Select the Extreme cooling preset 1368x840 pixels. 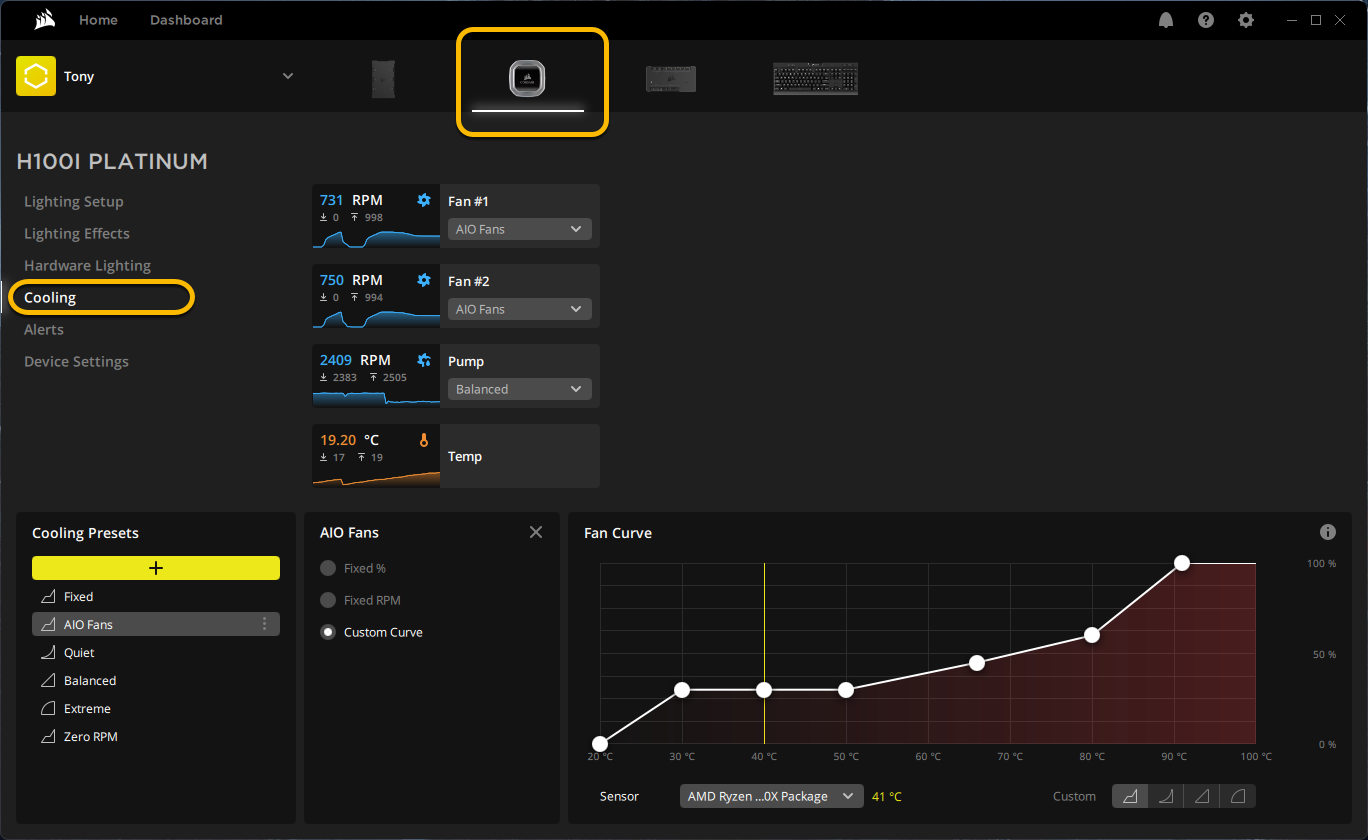(x=156, y=708)
